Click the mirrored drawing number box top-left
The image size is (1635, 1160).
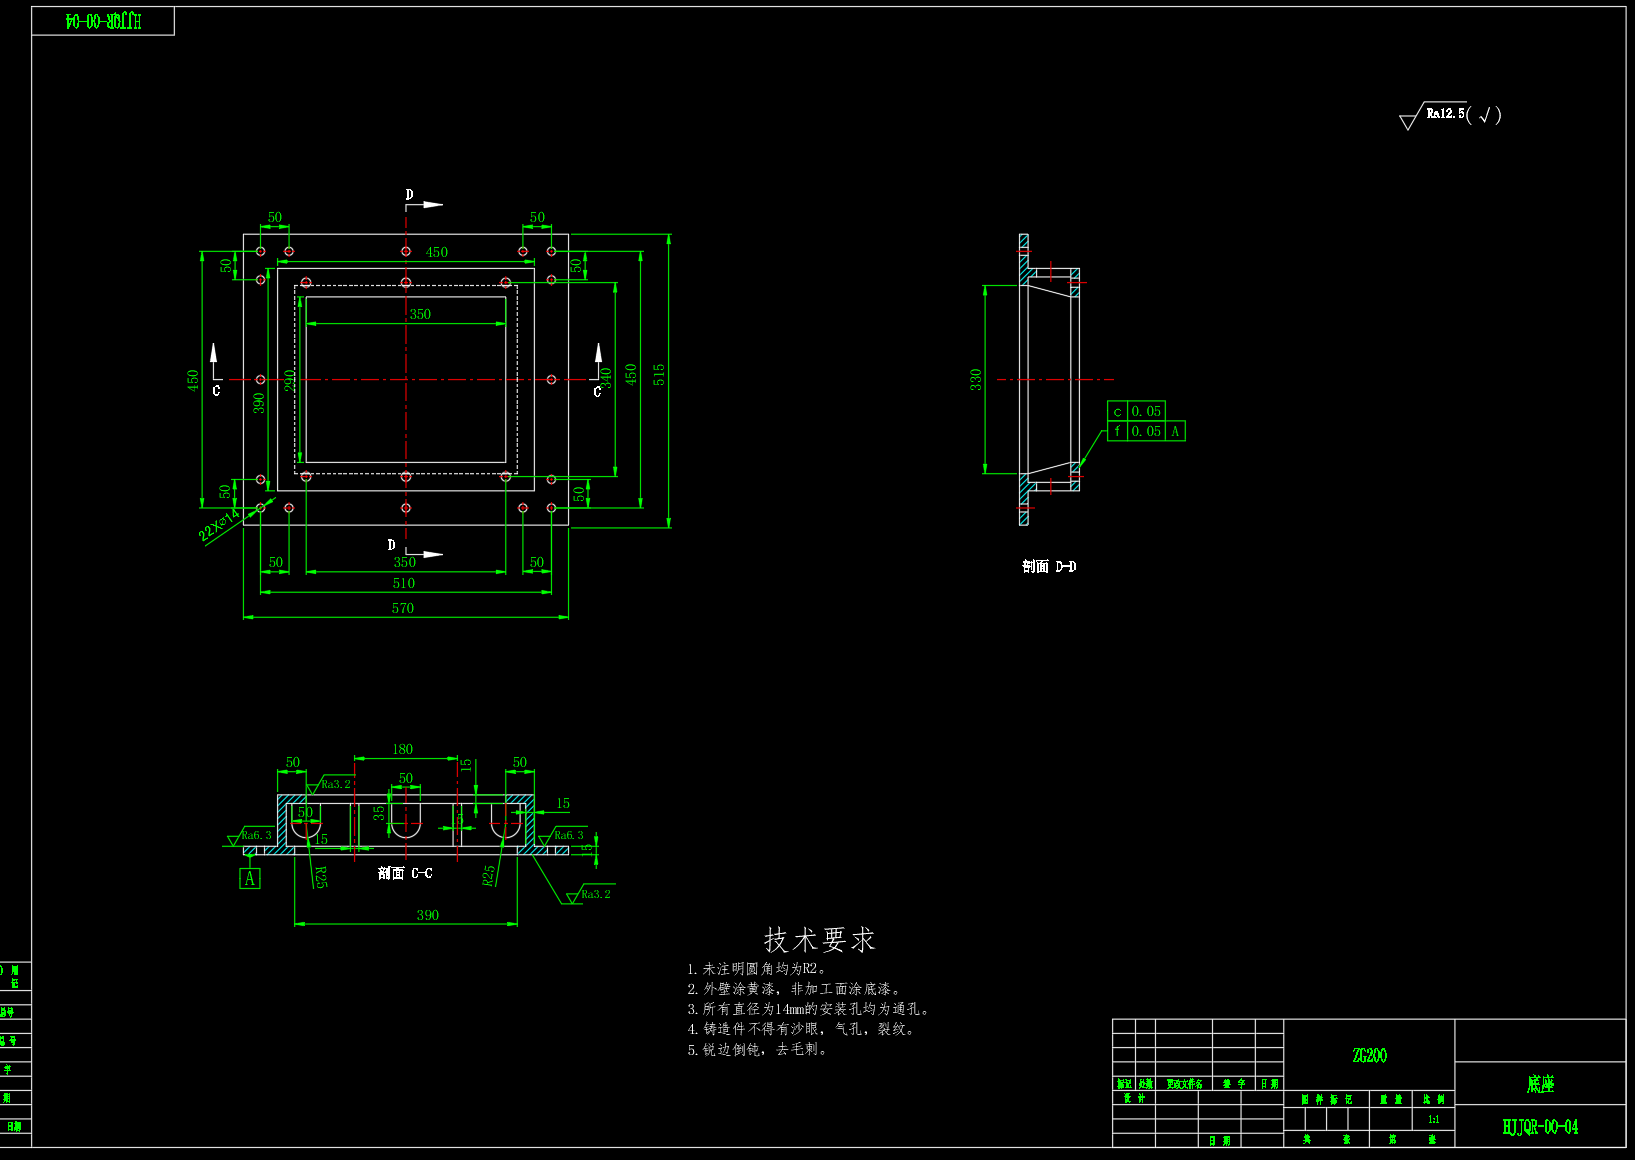103,22
